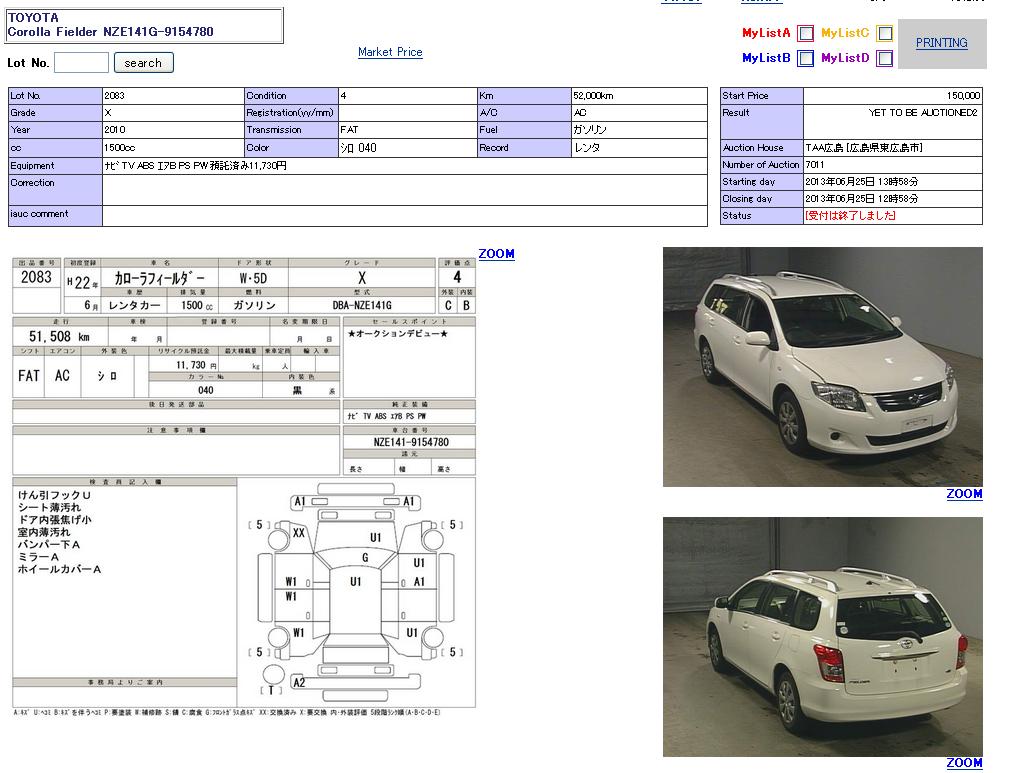Click ZOOM link above the auction sheet

(496, 254)
